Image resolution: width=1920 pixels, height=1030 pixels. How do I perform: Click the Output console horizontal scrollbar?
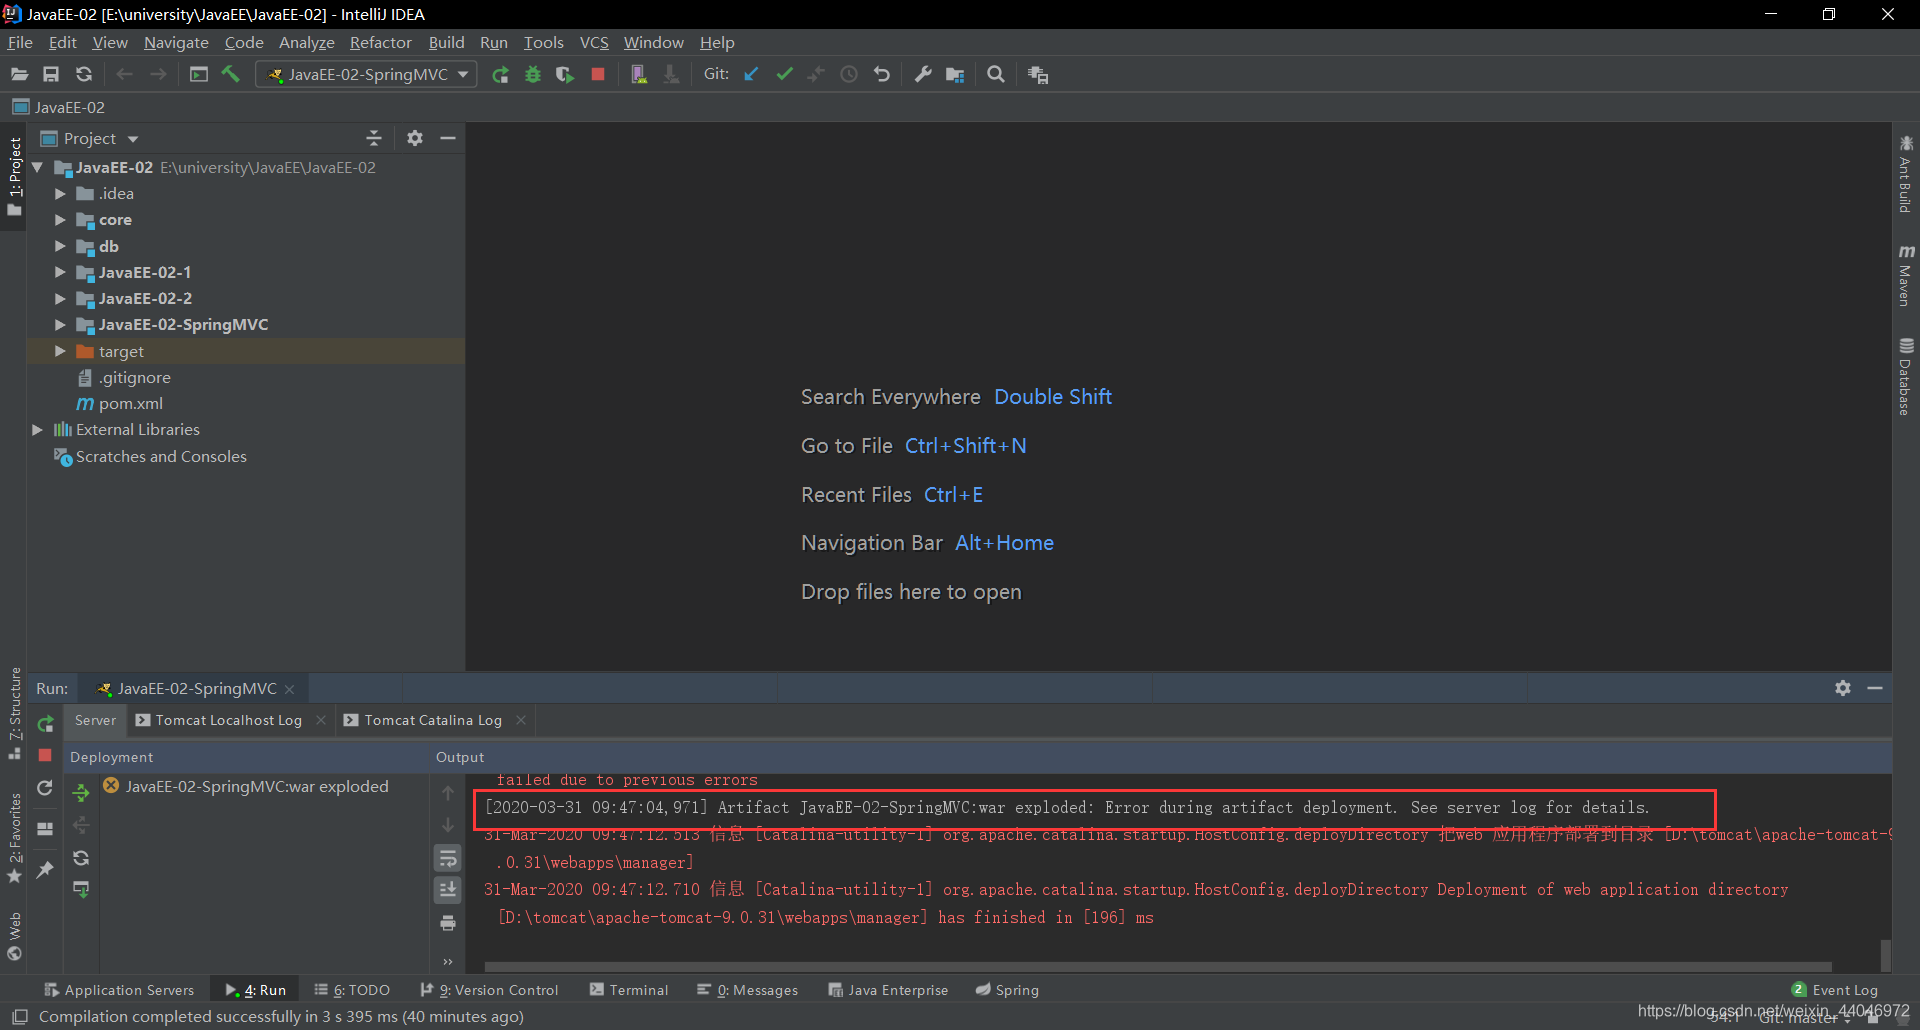coord(1158,967)
